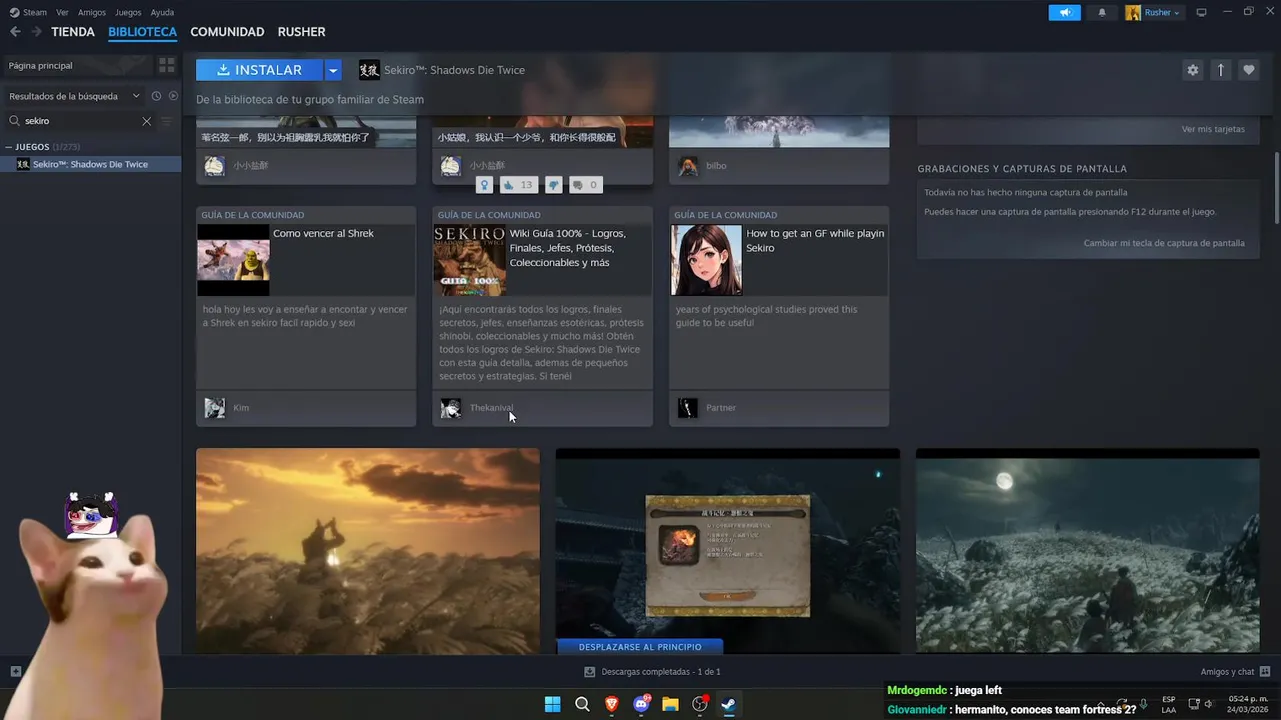Click the Sekiro game icon in the header
The image size is (1281, 720).
369,70
